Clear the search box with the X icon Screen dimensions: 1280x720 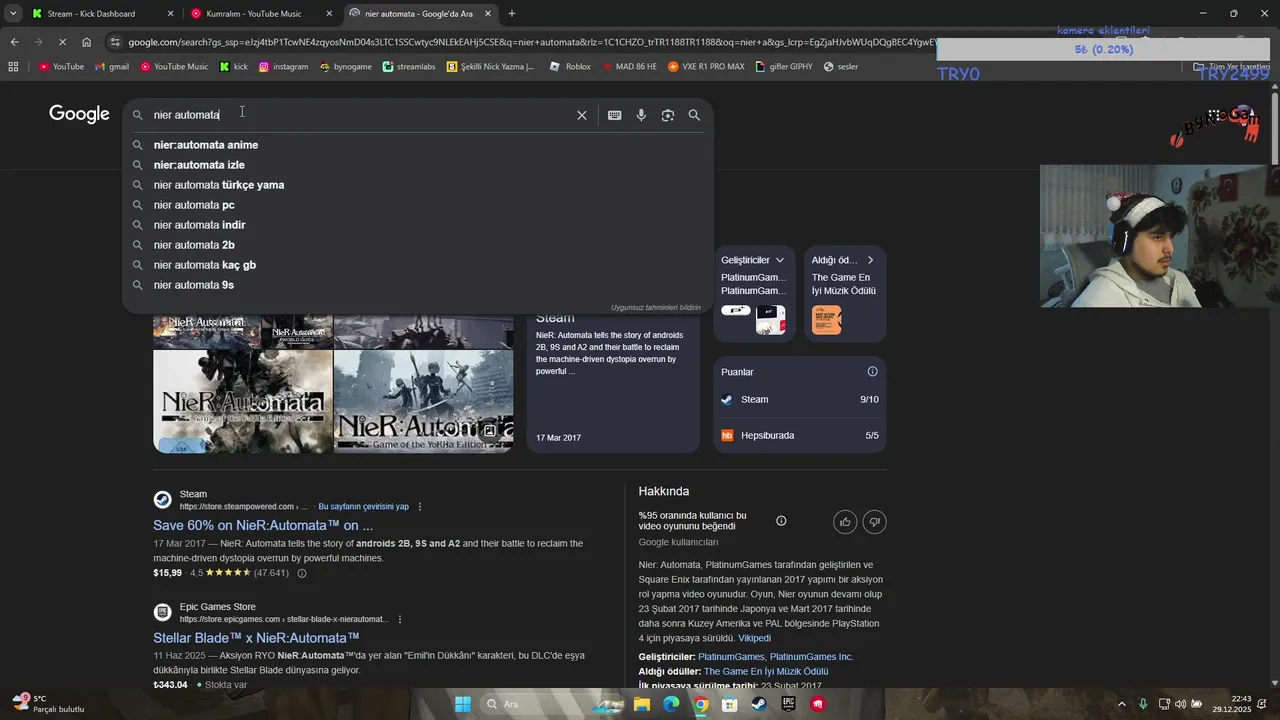(581, 115)
